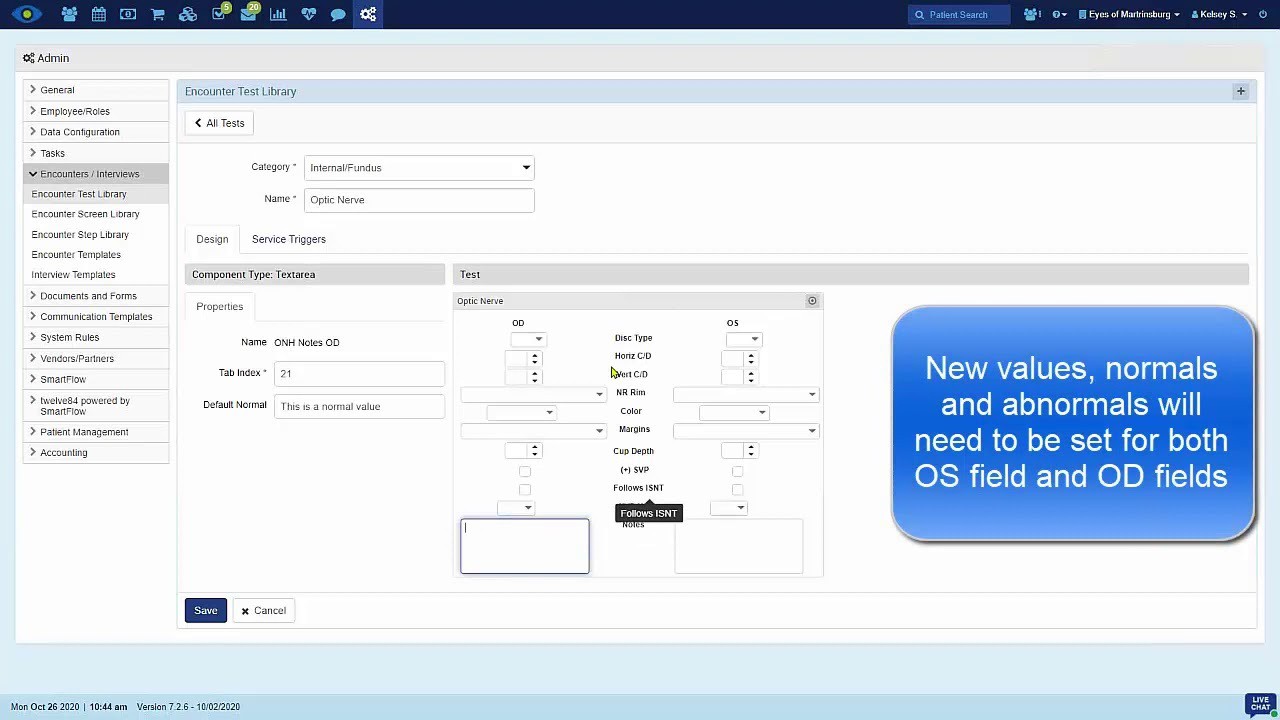This screenshot has width=1280, height=720.
Task: Expand the OS NR Rim dropdown
Action: [x=746, y=394]
